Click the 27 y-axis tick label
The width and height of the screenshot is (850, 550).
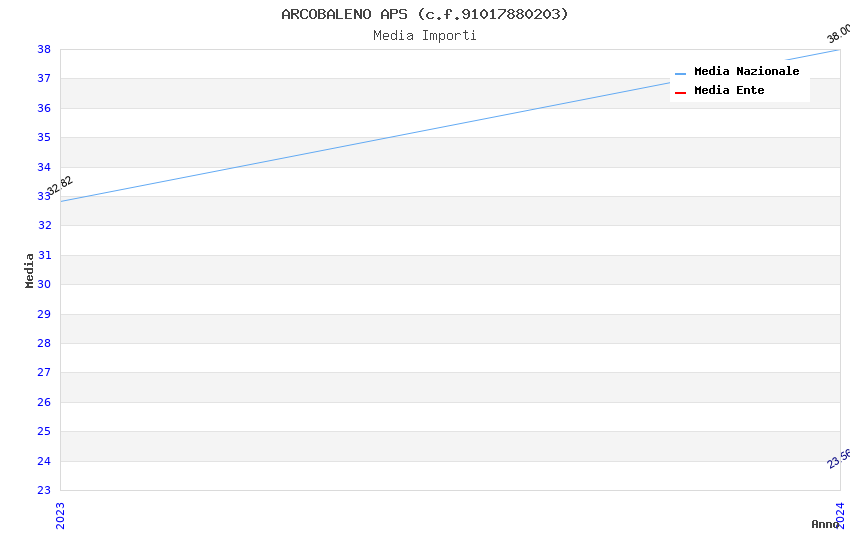click(x=44, y=373)
